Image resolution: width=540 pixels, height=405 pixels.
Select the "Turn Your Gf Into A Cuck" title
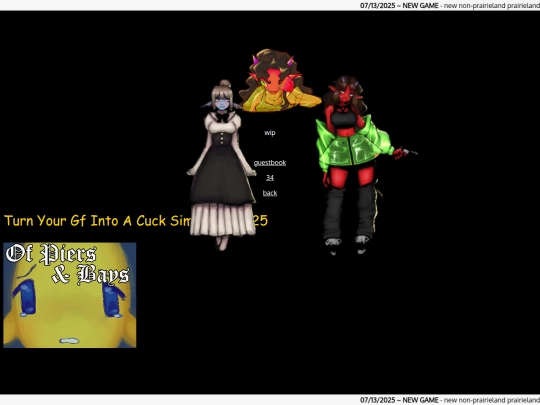136,221
